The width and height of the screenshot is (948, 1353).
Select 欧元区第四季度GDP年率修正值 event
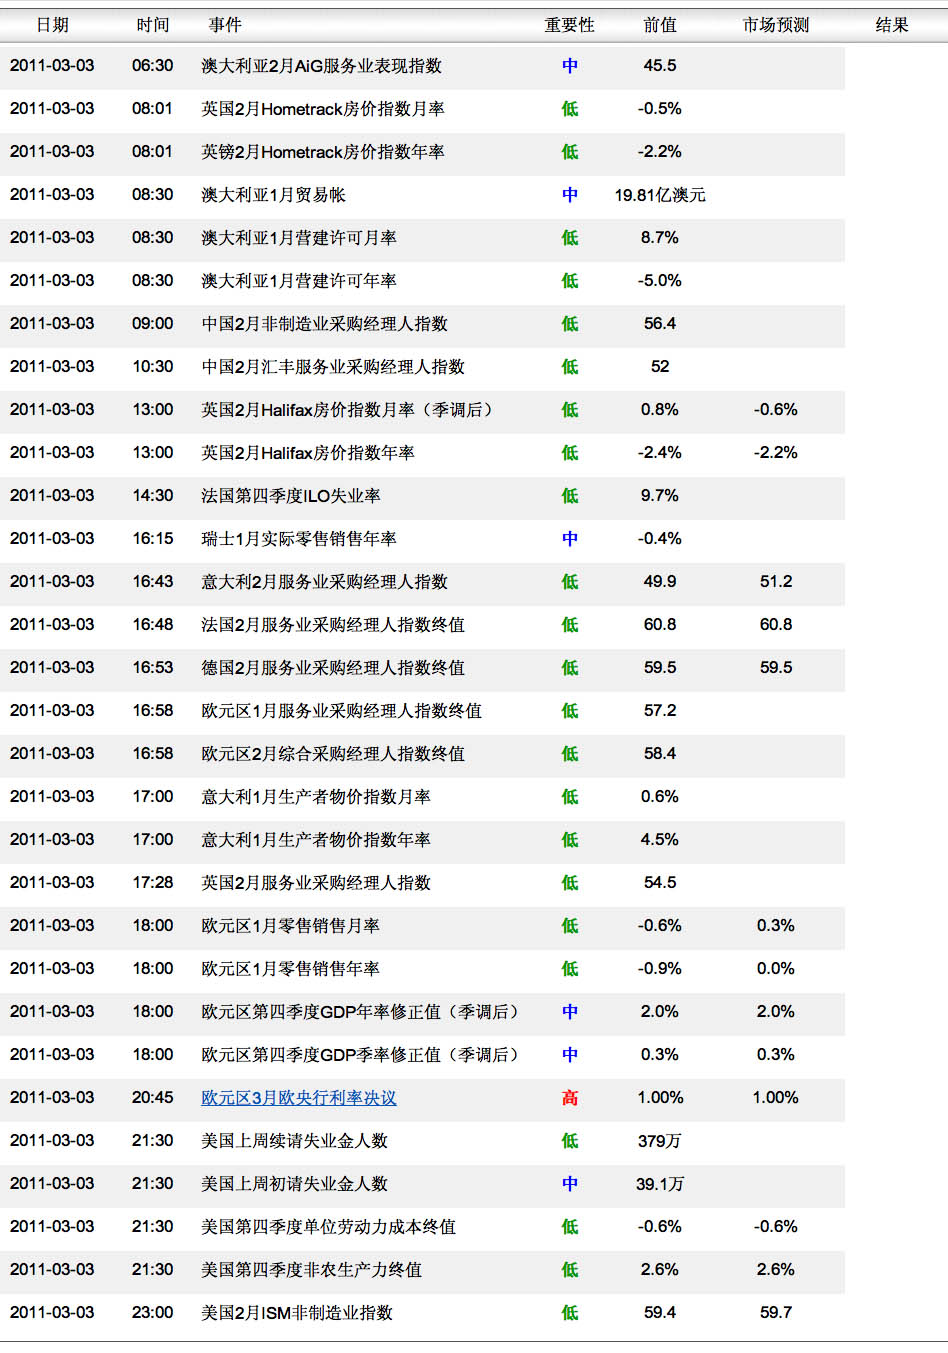[362, 1012]
